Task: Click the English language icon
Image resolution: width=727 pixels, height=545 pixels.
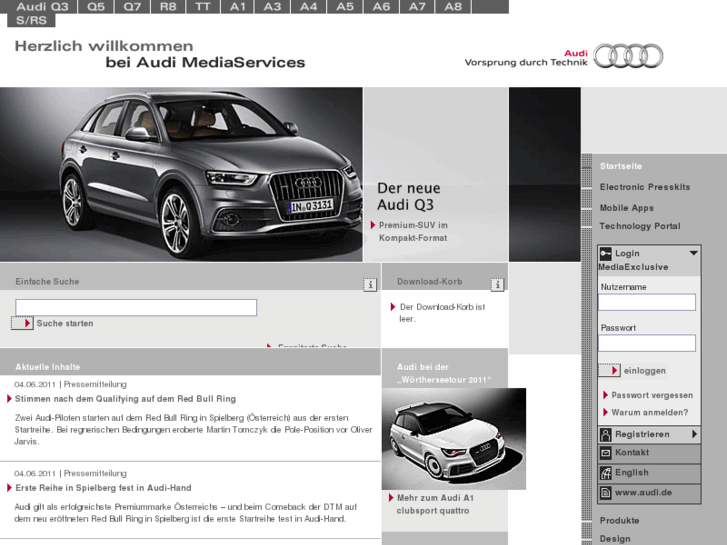Action: click(x=606, y=473)
